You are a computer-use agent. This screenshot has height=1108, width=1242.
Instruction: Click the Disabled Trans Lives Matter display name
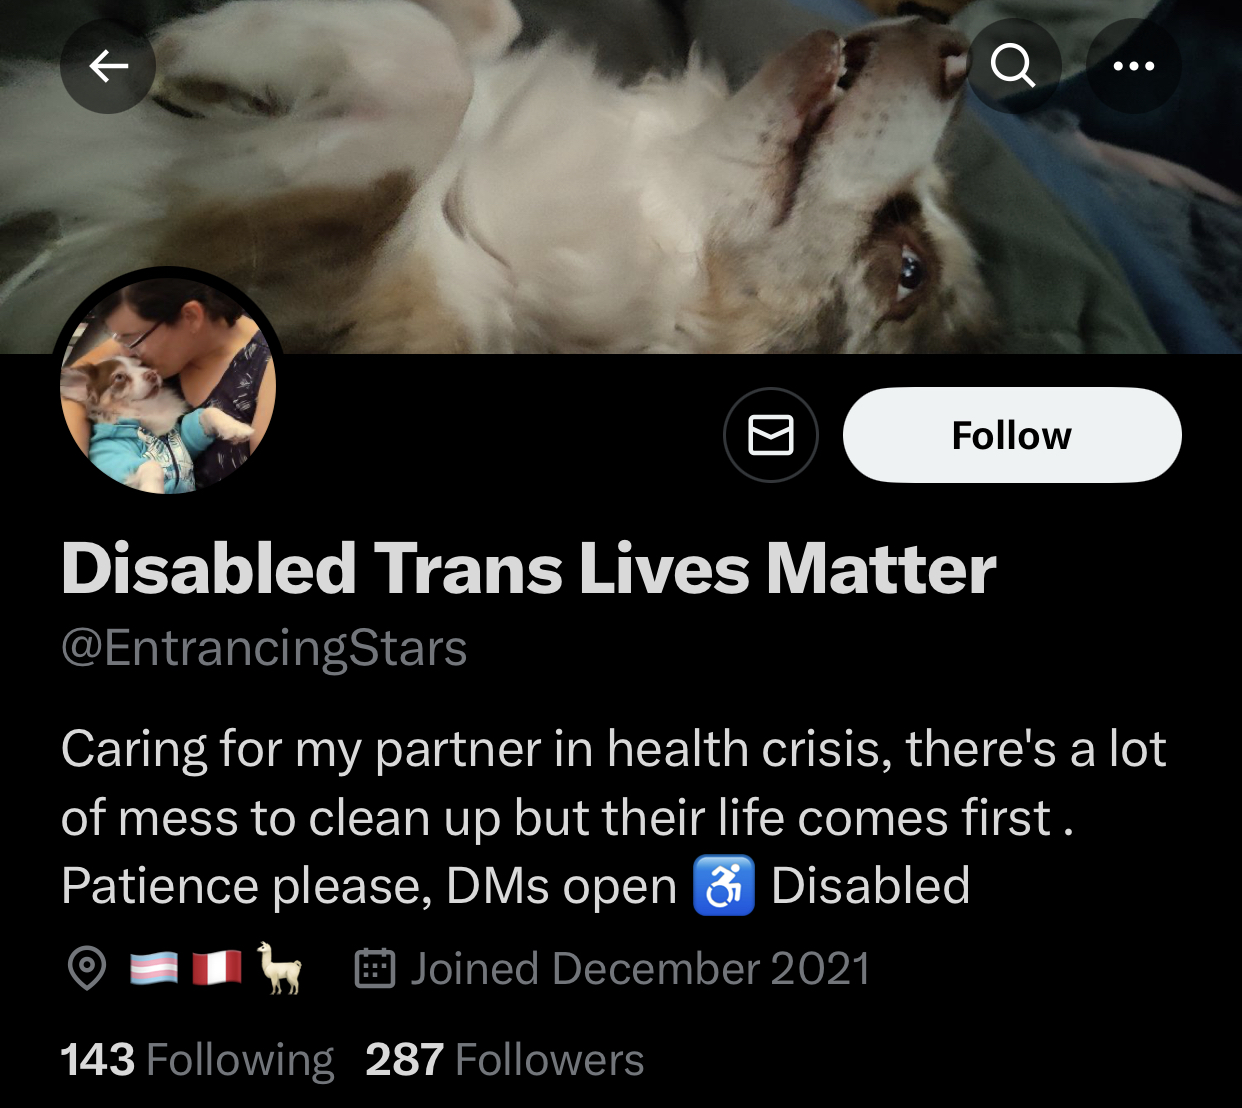(x=528, y=569)
